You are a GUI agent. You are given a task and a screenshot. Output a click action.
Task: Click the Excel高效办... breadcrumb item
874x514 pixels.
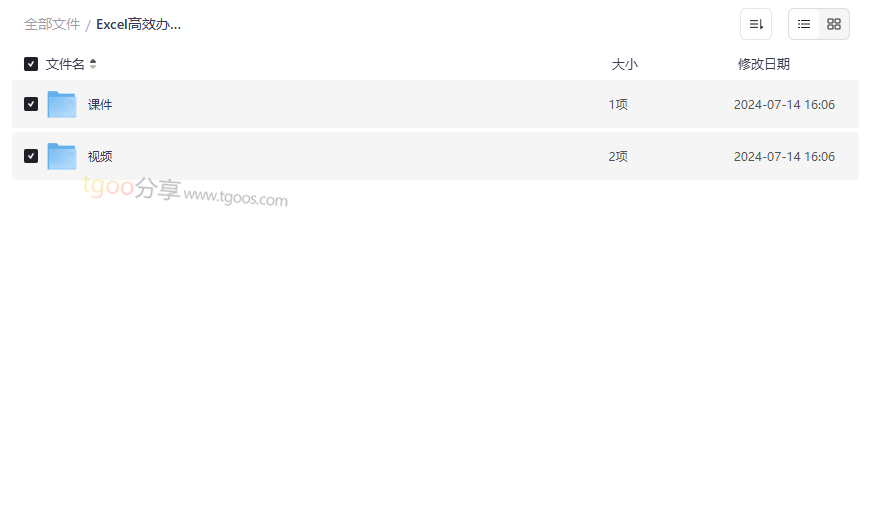tap(139, 24)
